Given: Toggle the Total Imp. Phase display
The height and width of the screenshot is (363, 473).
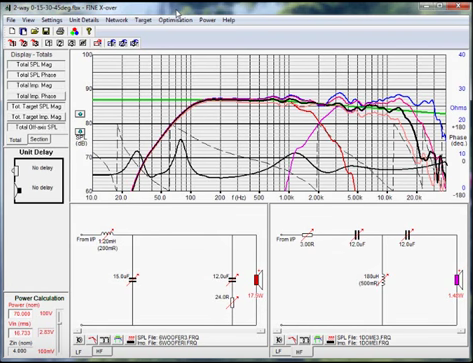Looking at the screenshot, I should pyautogui.click(x=36, y=96).
